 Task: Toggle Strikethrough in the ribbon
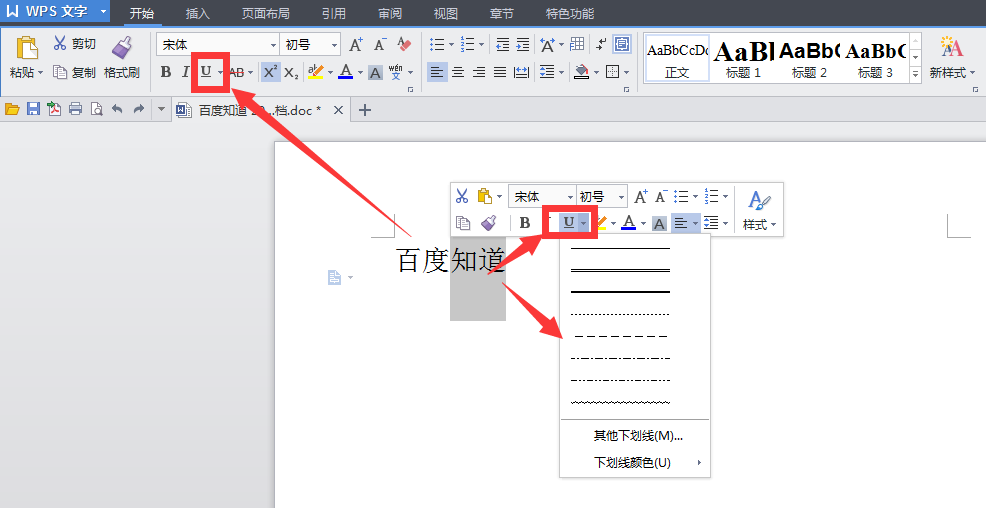[x=236, y=72]
